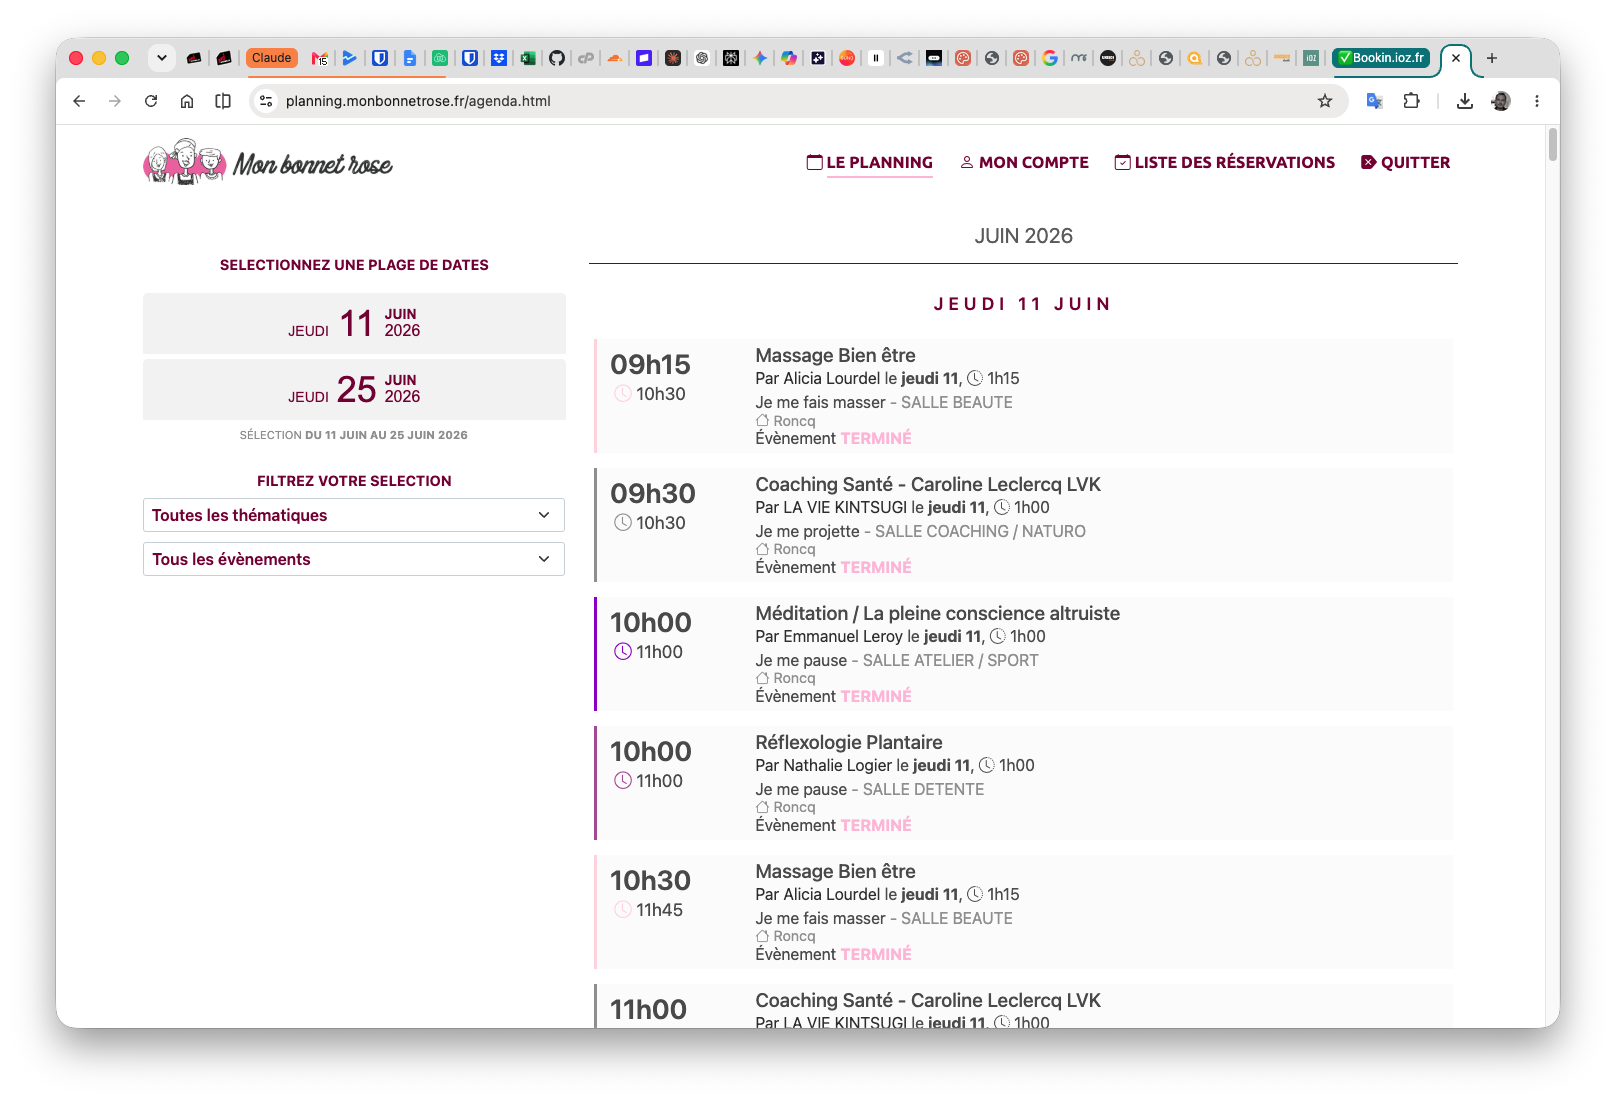Open the downloads icon in Chrome toolbar
The height and width of the screenshot is (1102, 1616).
(1465, 101)
